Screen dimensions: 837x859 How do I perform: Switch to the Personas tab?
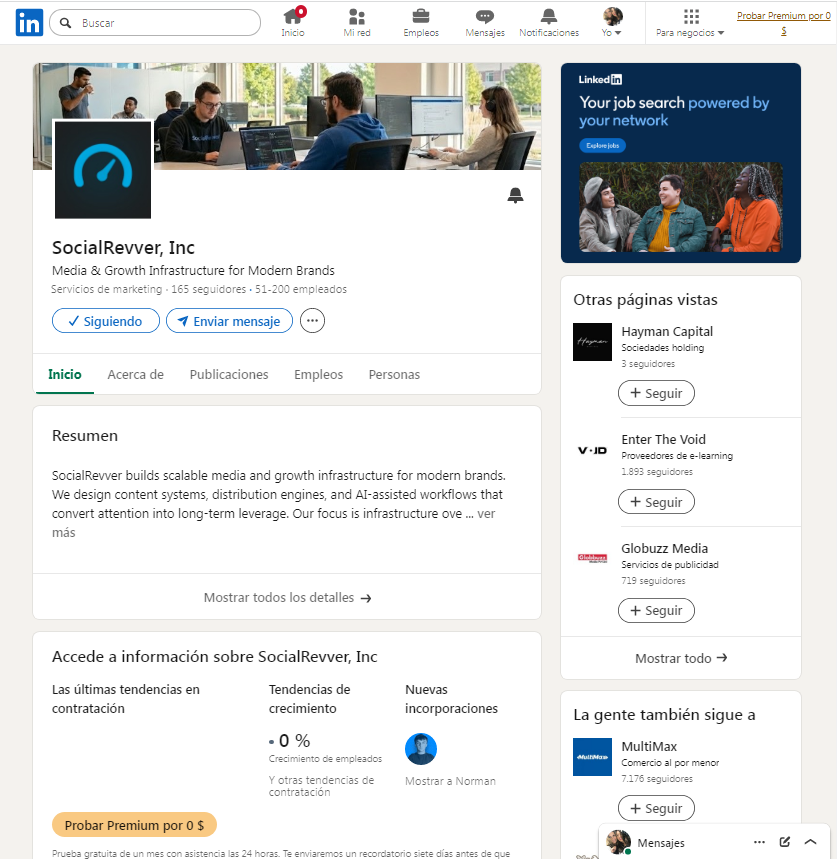(394, 375)
